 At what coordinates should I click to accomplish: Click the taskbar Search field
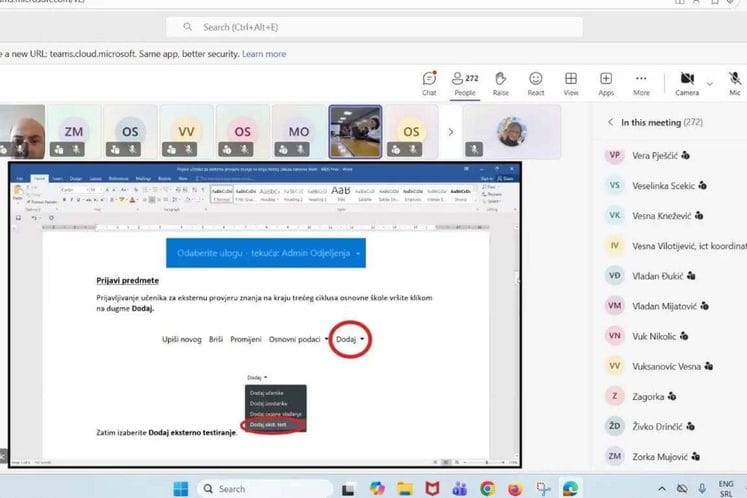[260, 488]
